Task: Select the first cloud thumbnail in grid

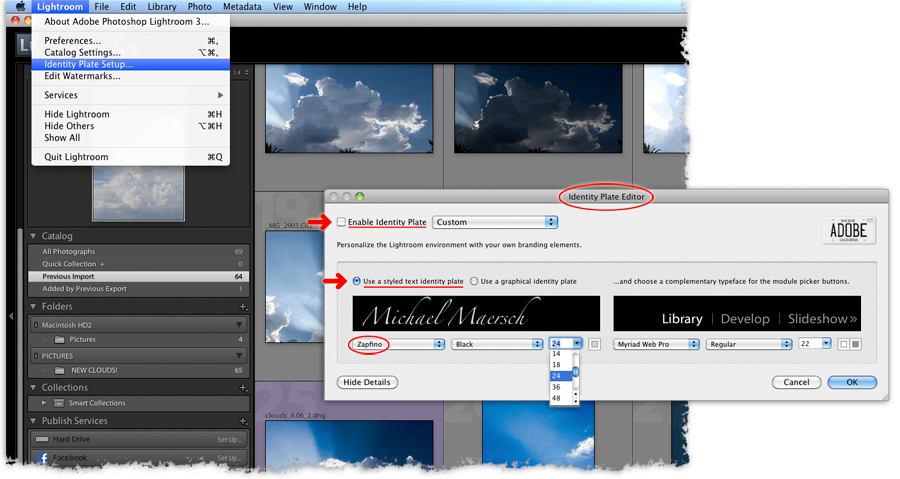Action: pyautogui.click(x=349, y=108)
